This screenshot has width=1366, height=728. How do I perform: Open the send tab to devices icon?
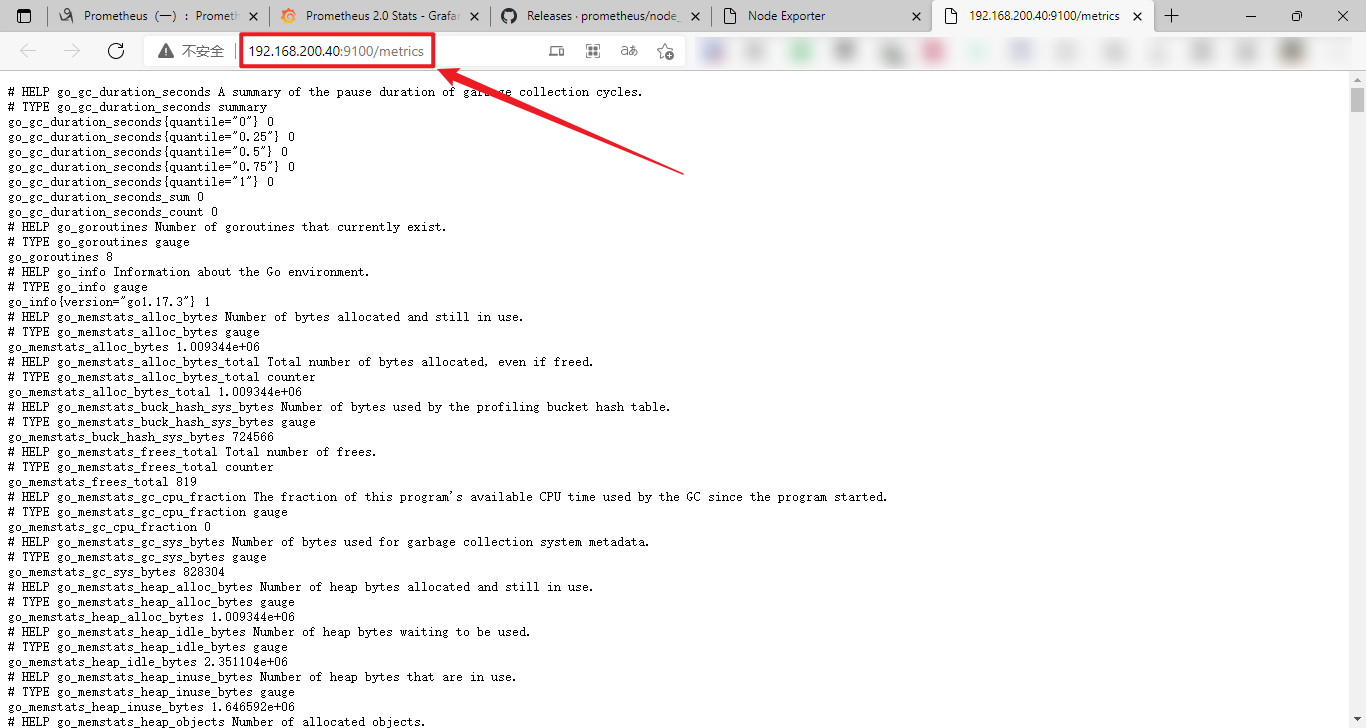557,51
